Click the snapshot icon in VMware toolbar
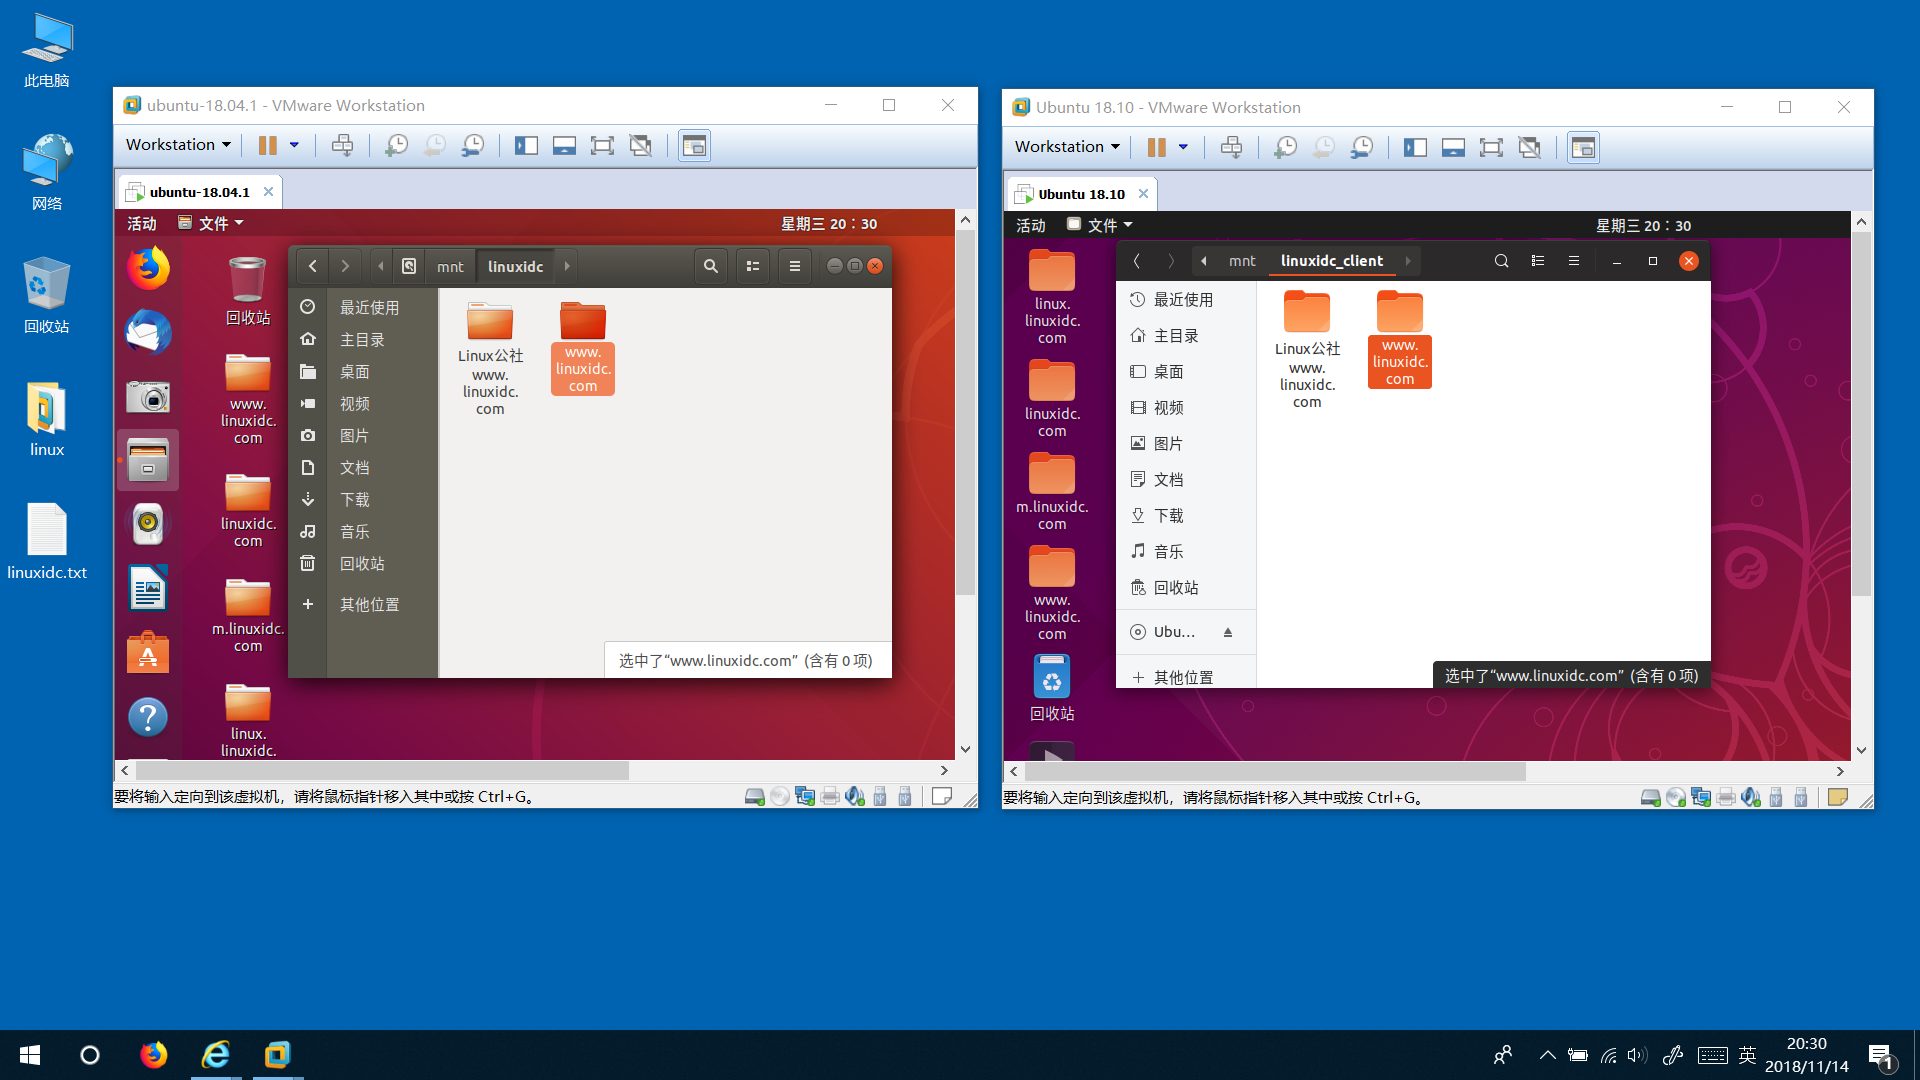 [x=397, y=145]
